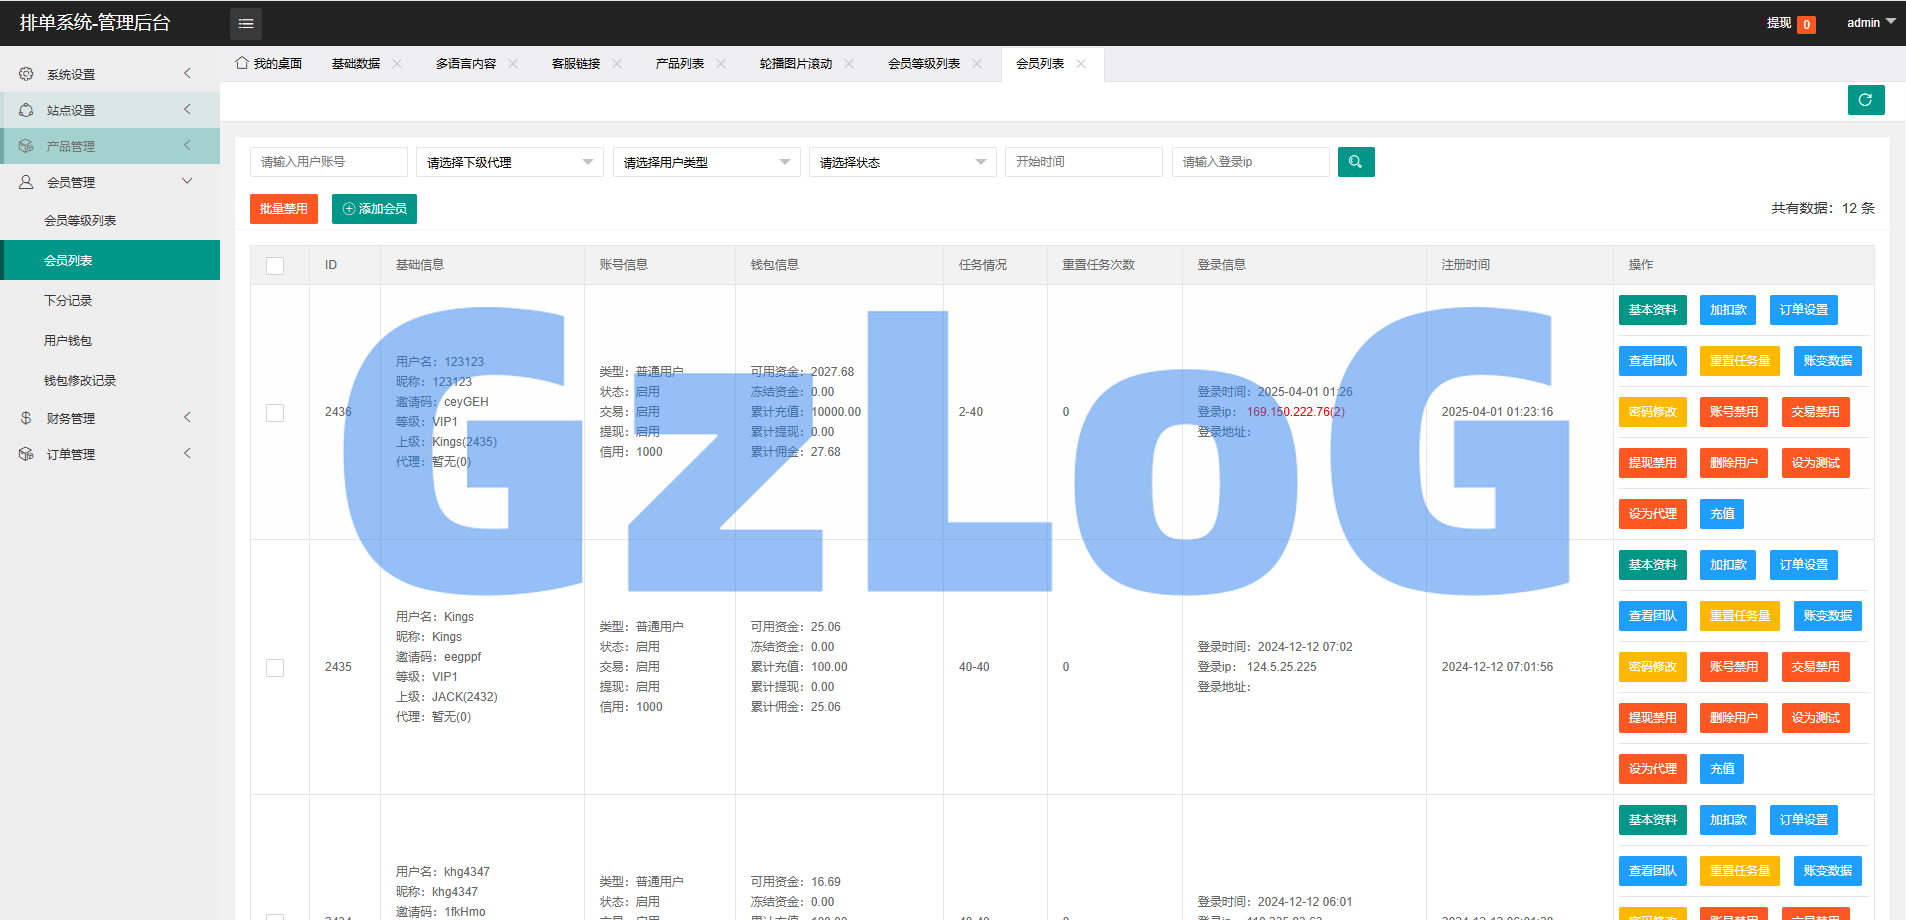
Task: Click the green refresh icon button
Action: (1865, 100)
